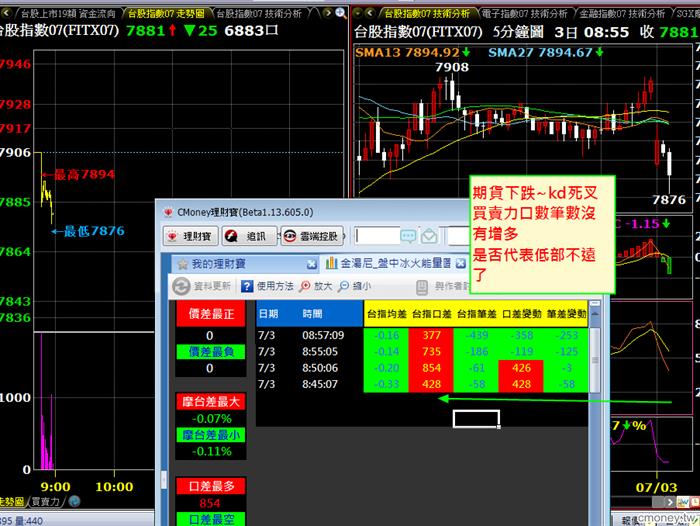The image size is (700, 526).
Task: Click the right chart scroll-right arrow near 07/03
Action: [670, 502]
